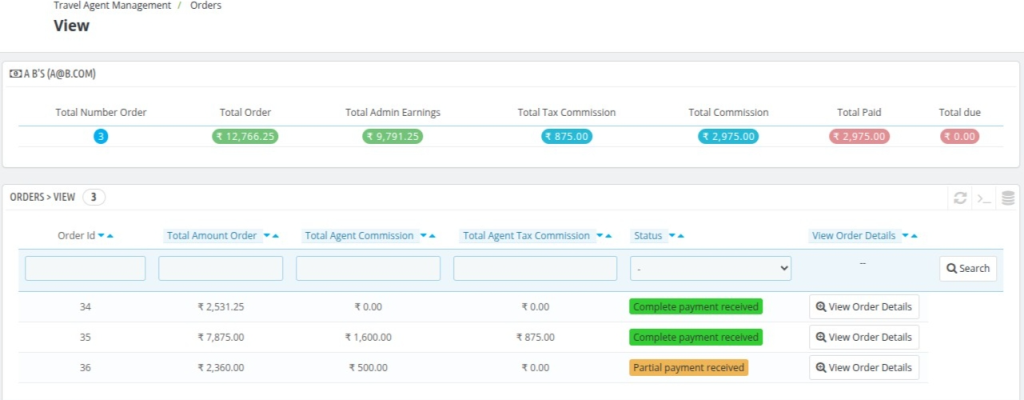The width and height of the screenshot is (1024, 400).
Task: Click the orders count badge beside ORDERS > VIEW
Action: (94, 197)
